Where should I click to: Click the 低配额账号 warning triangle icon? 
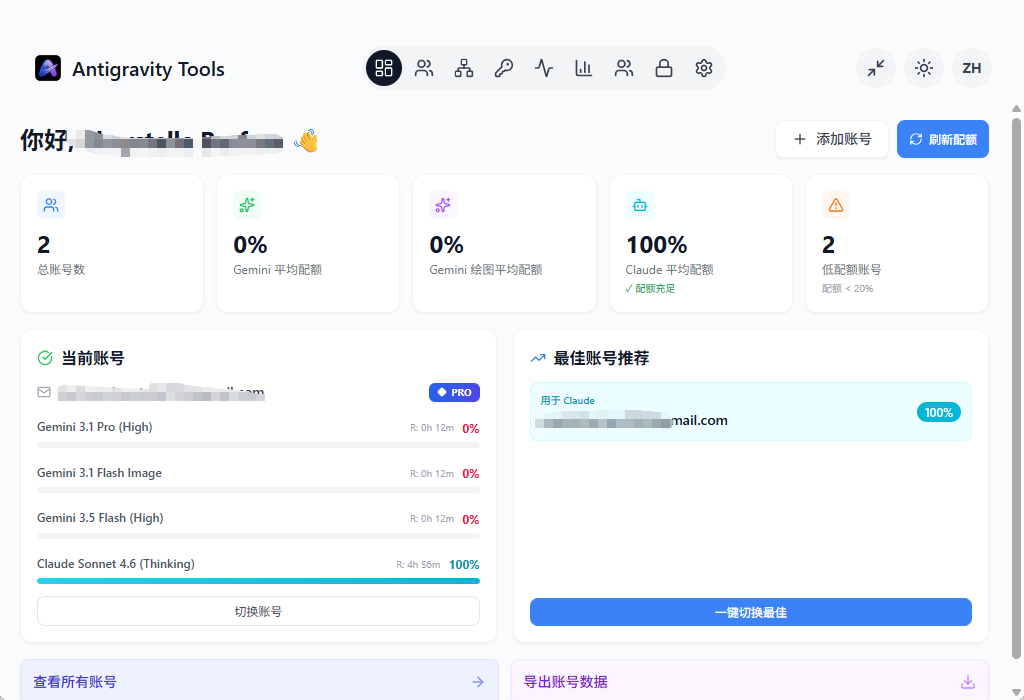pos(836,205)
